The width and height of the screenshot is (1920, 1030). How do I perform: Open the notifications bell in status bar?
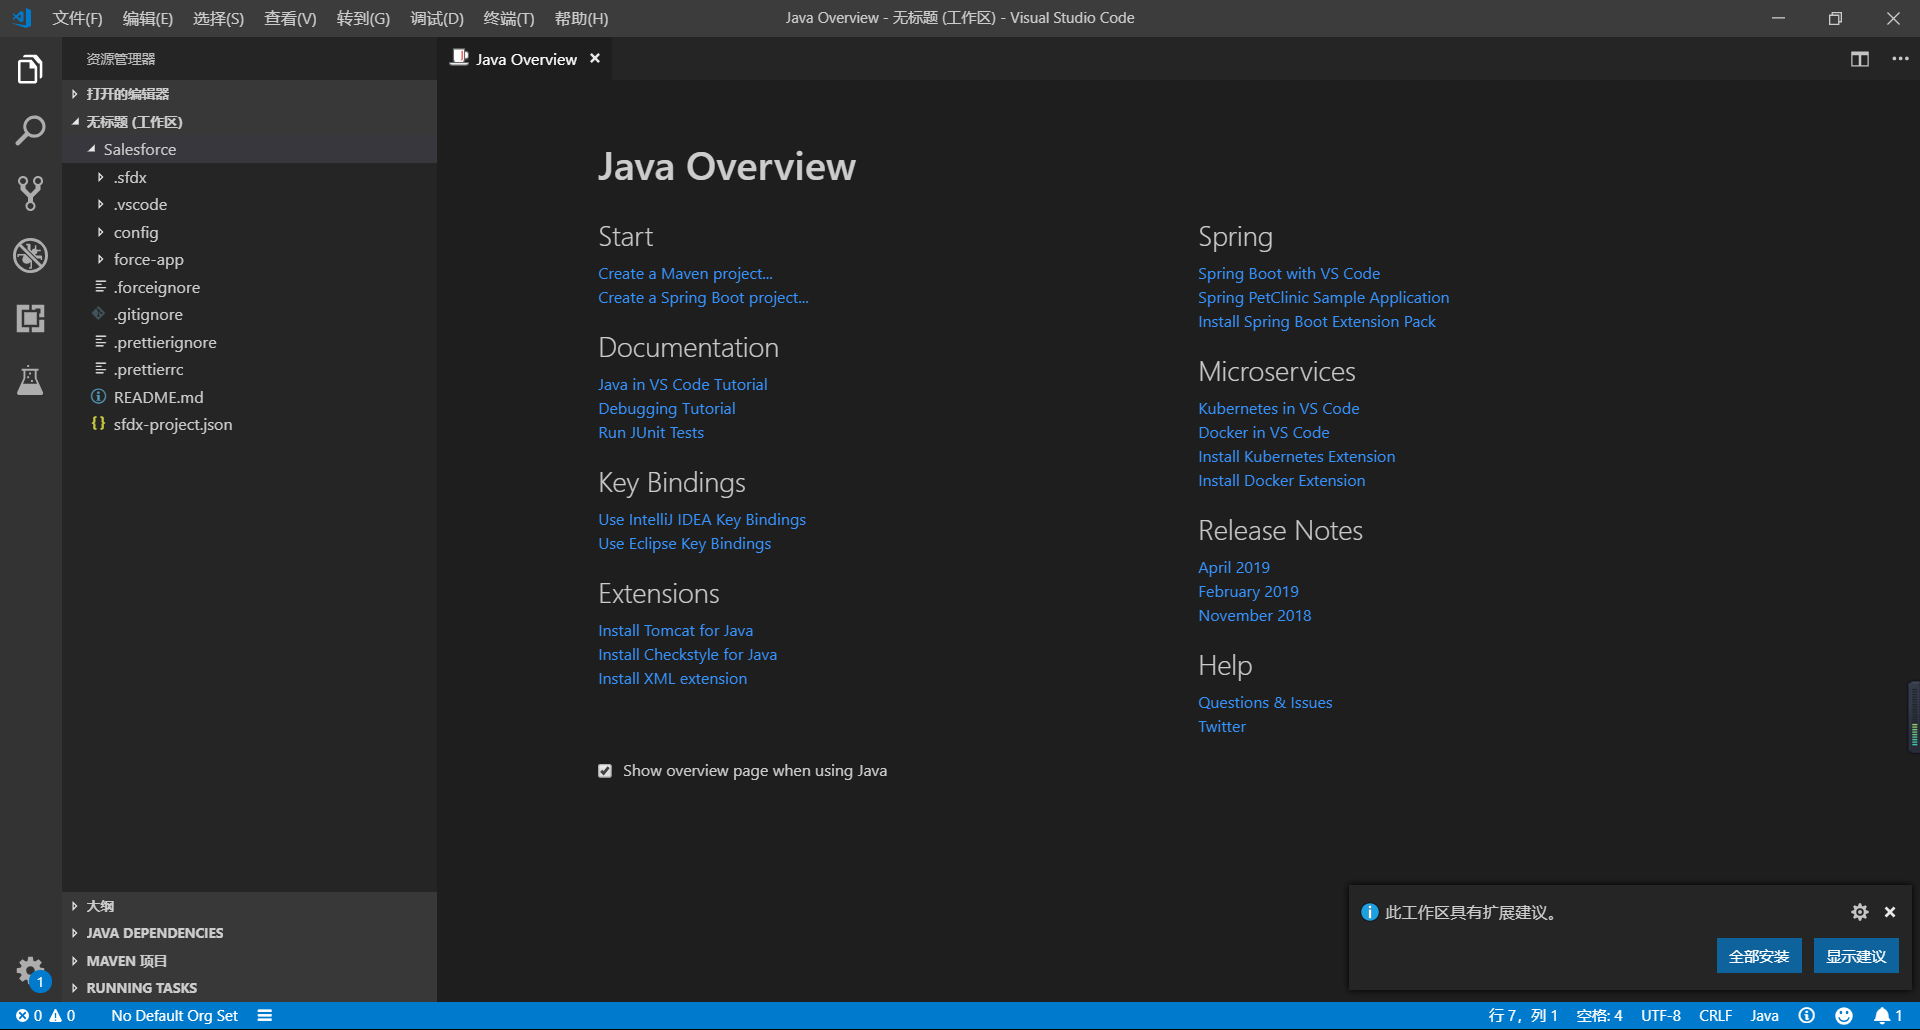(1888, 1016)
